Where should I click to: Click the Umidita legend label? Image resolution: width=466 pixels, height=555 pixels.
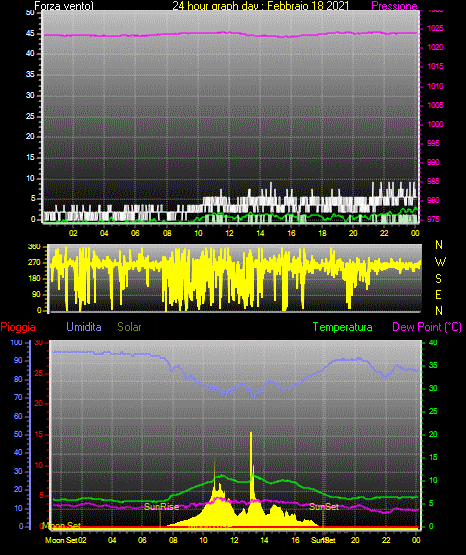click(84, 327)
